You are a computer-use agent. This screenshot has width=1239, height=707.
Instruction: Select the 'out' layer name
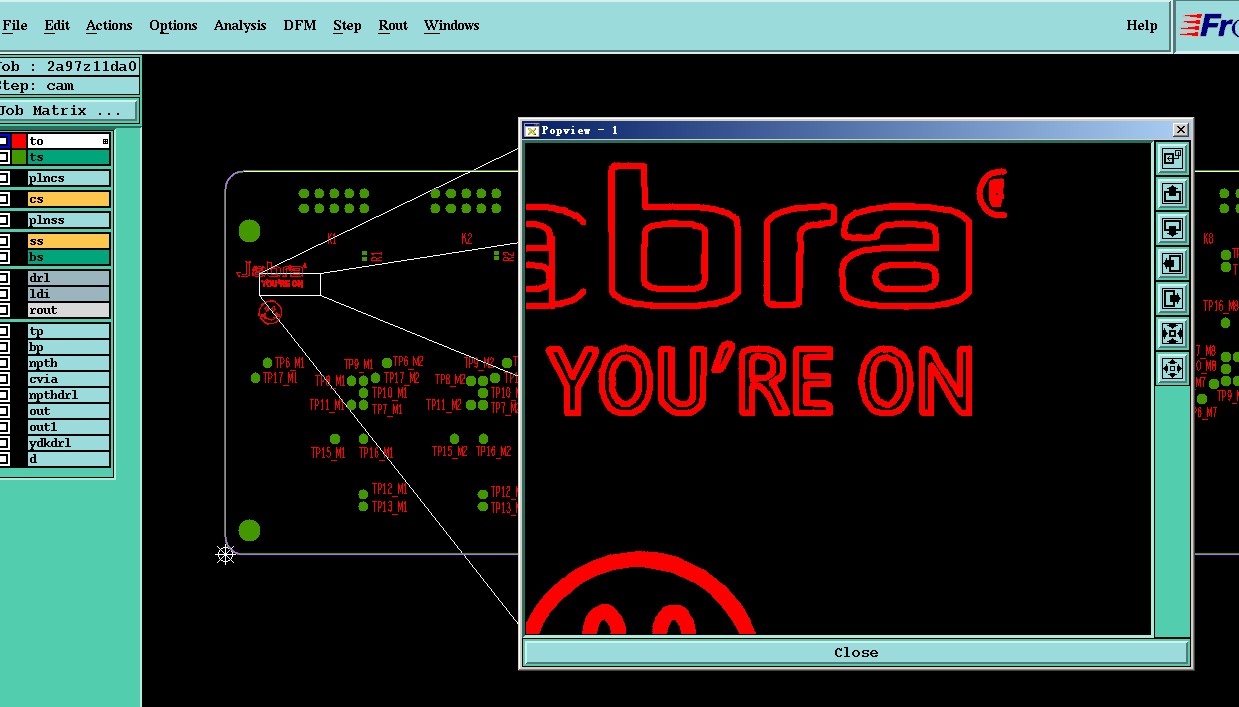(69, 411)
